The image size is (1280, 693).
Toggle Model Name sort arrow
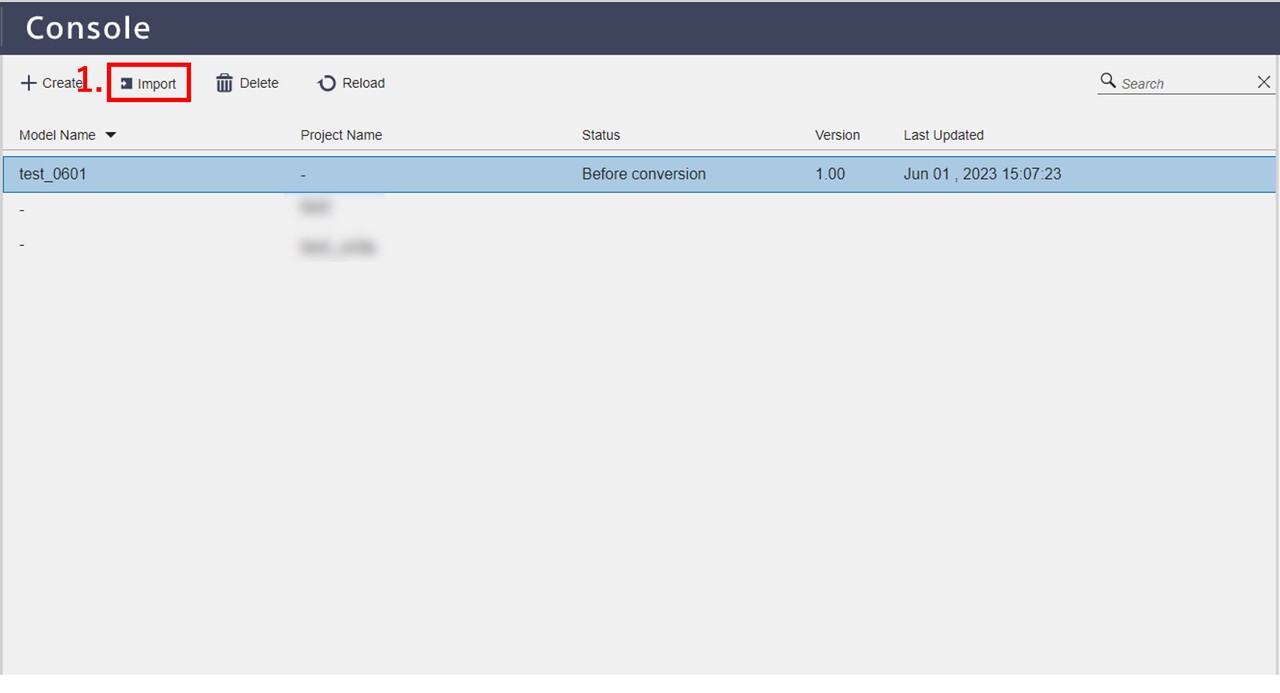(x=111, y=135)
